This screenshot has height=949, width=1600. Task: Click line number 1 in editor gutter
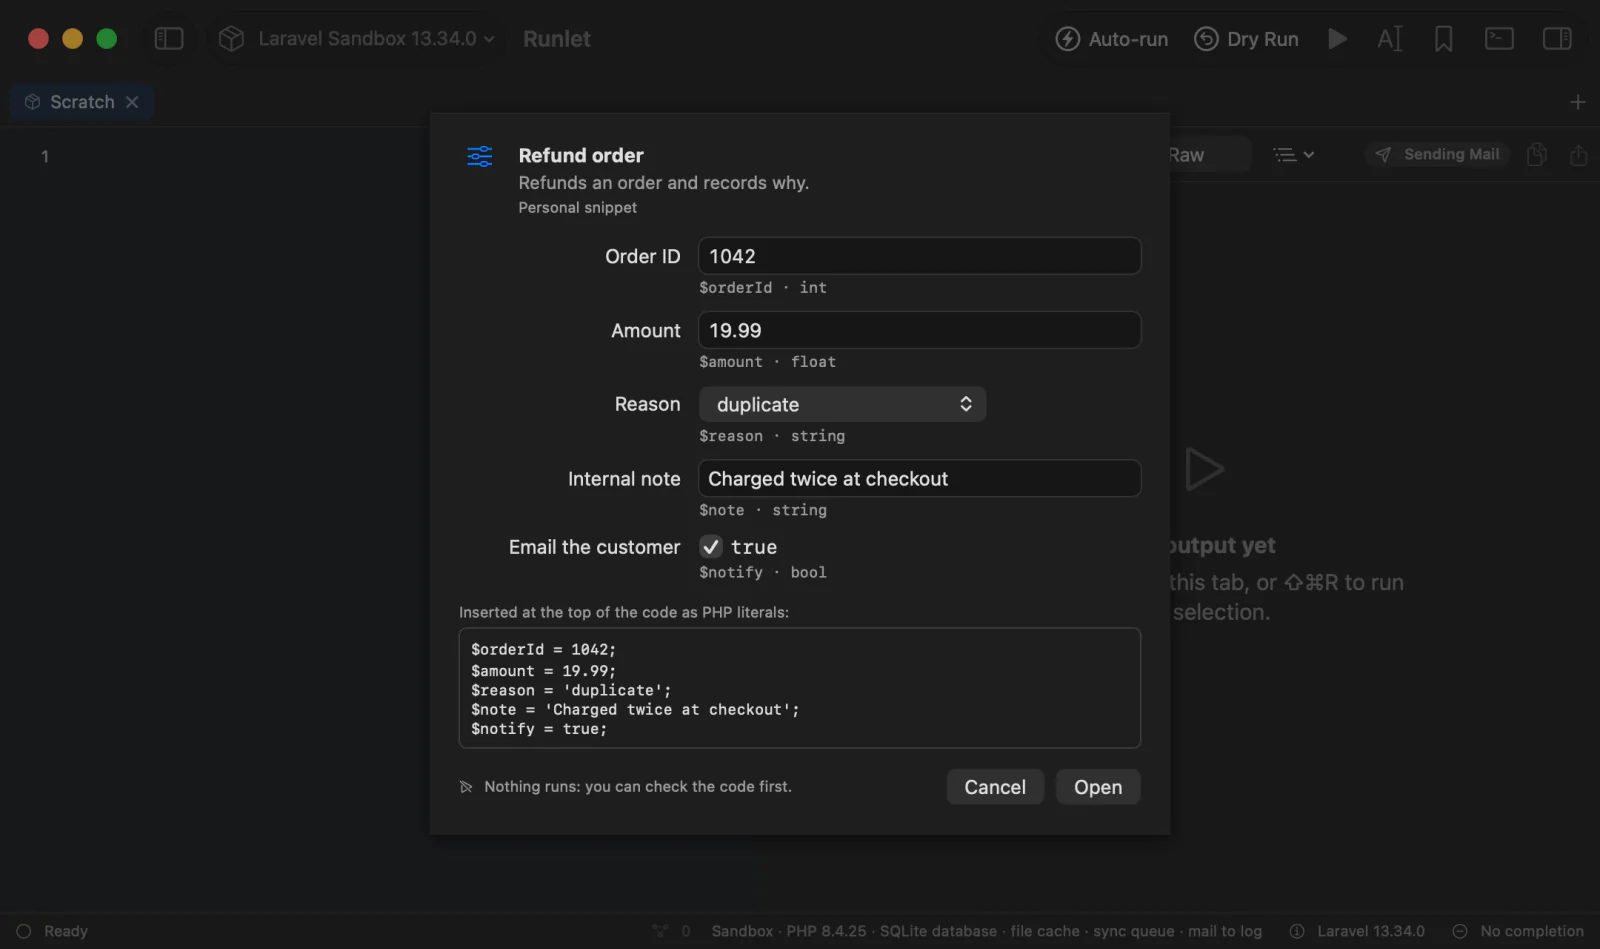45,157
